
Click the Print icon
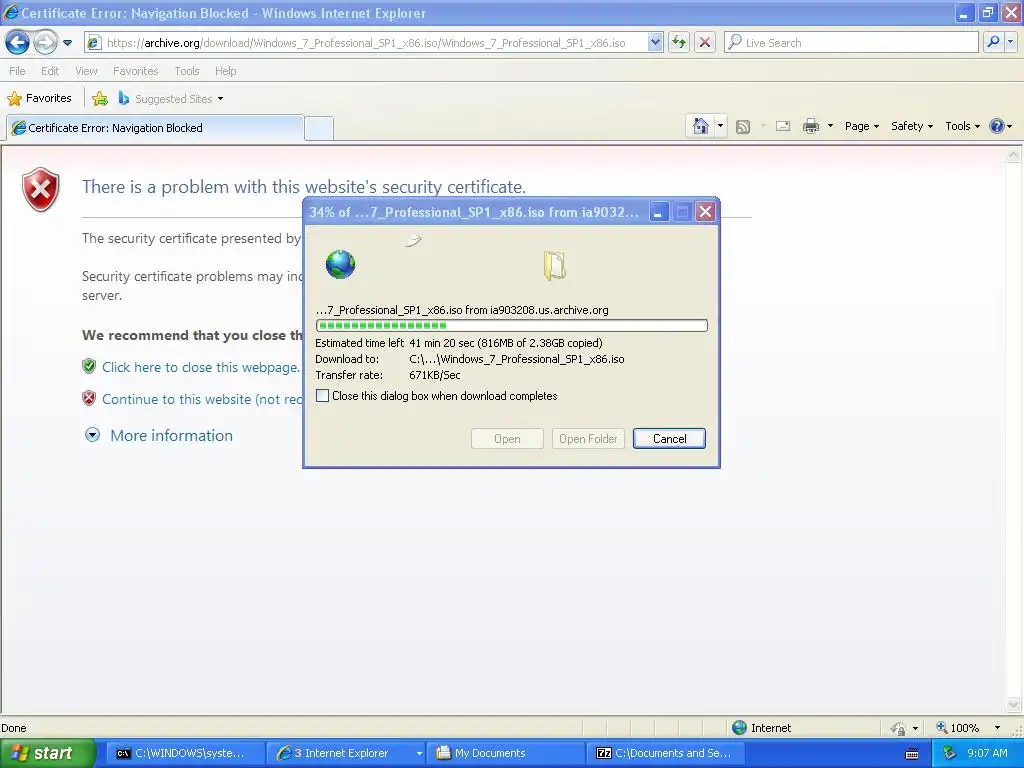click(x=810, y=126)
